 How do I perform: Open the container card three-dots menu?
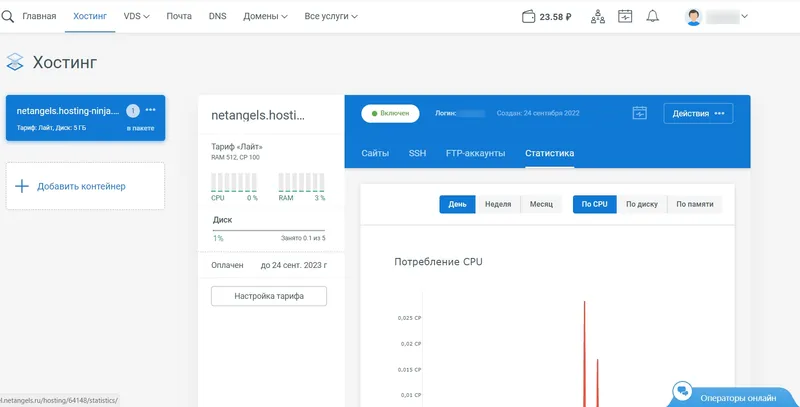click(151, 110)
